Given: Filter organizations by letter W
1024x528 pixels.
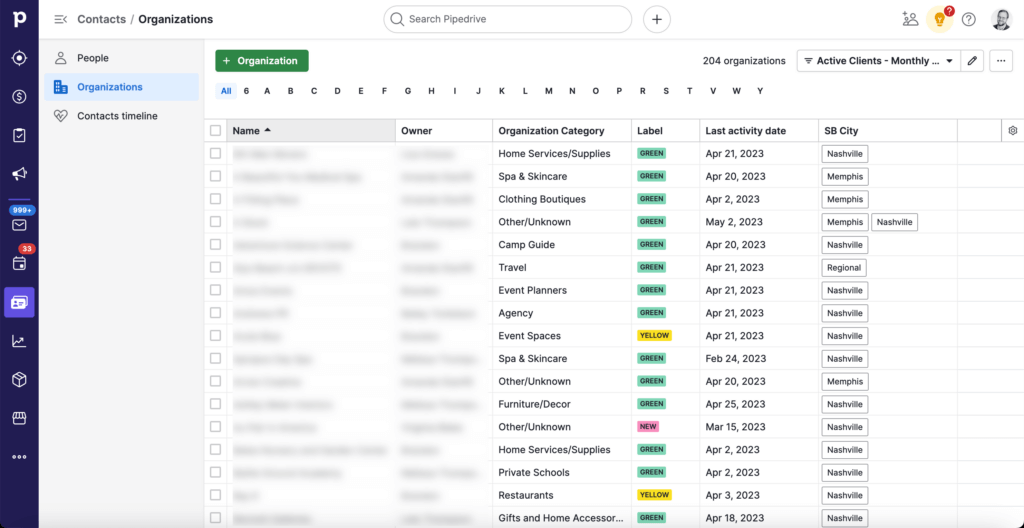Looking at the screenshot, I should [737, 91].
